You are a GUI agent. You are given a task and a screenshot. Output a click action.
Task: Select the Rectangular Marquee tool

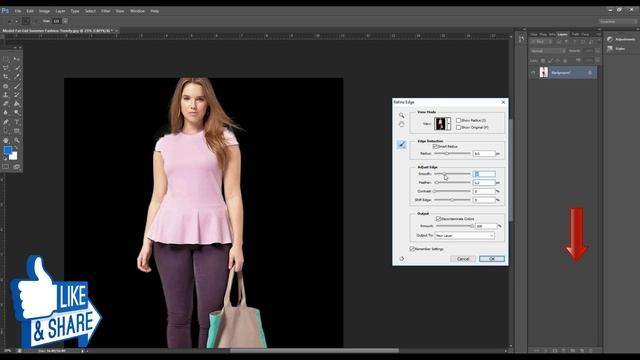click(x=6, y=59)
